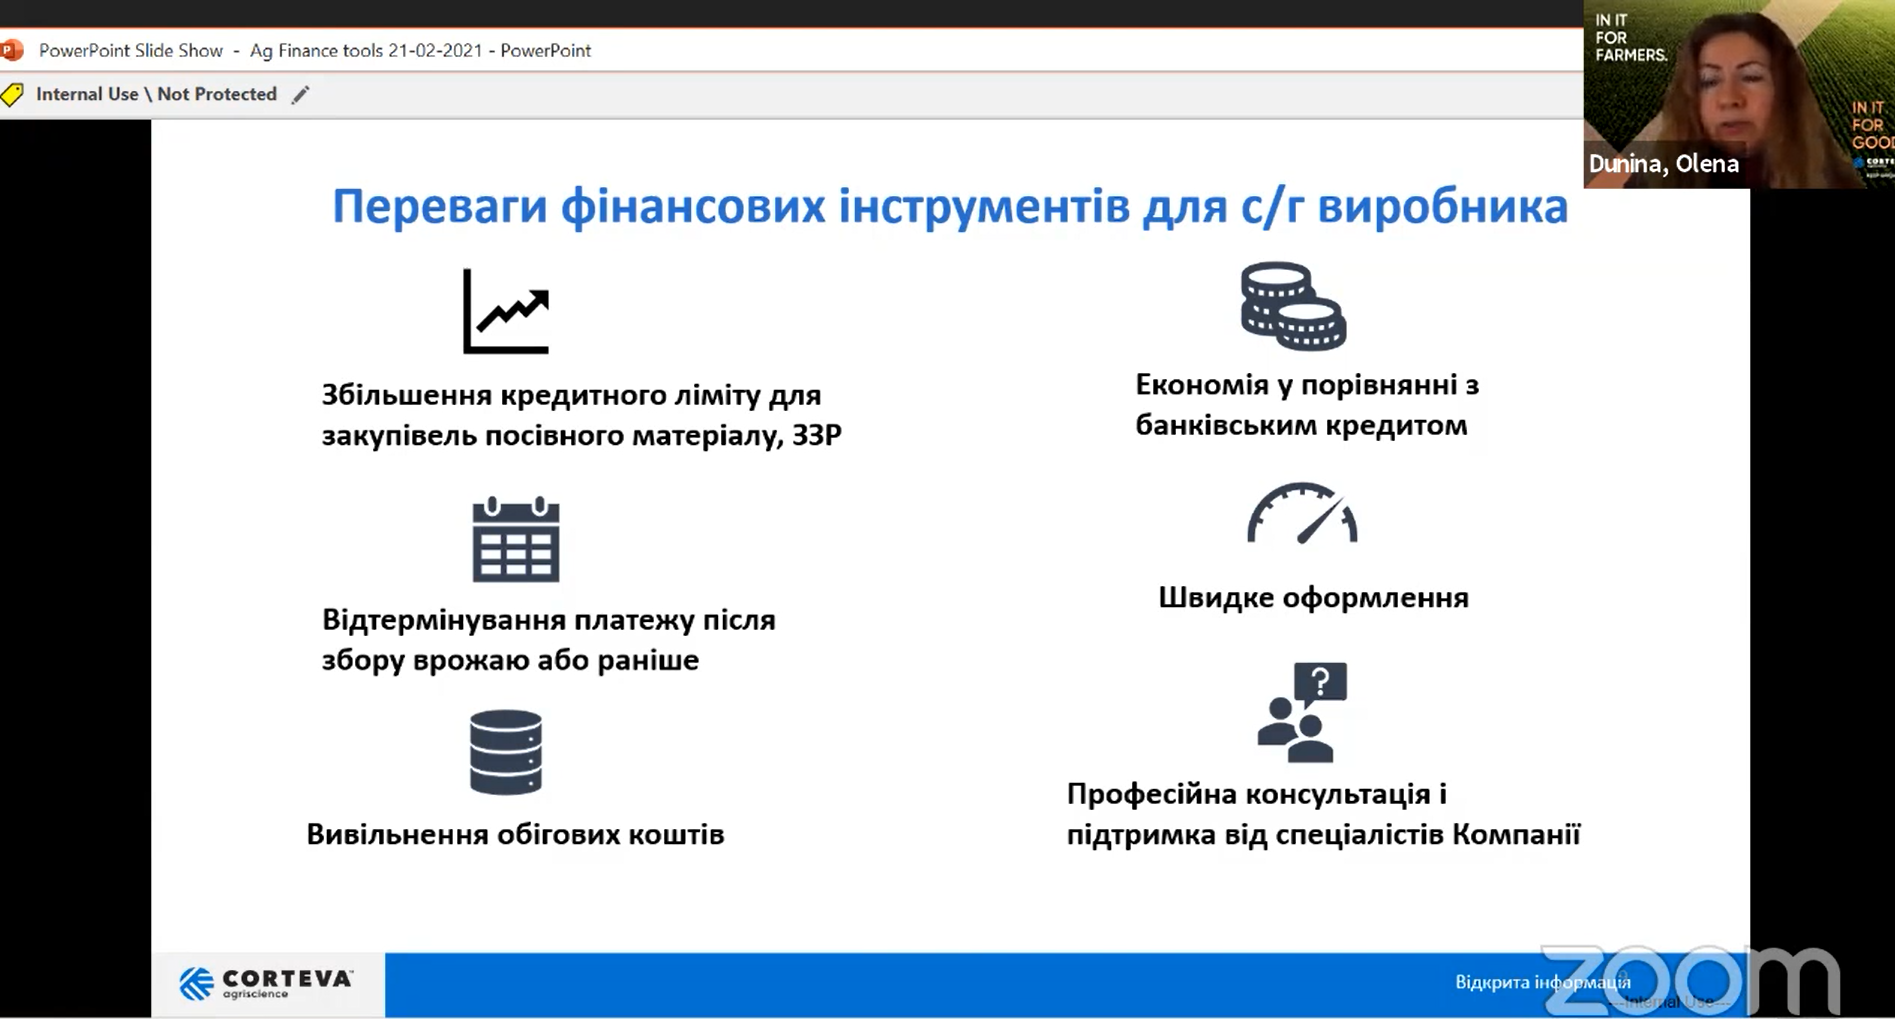Select the 'Internal Use \ Not Protected' label
The image size is (1895, 1019).
(x=156, y=94)
